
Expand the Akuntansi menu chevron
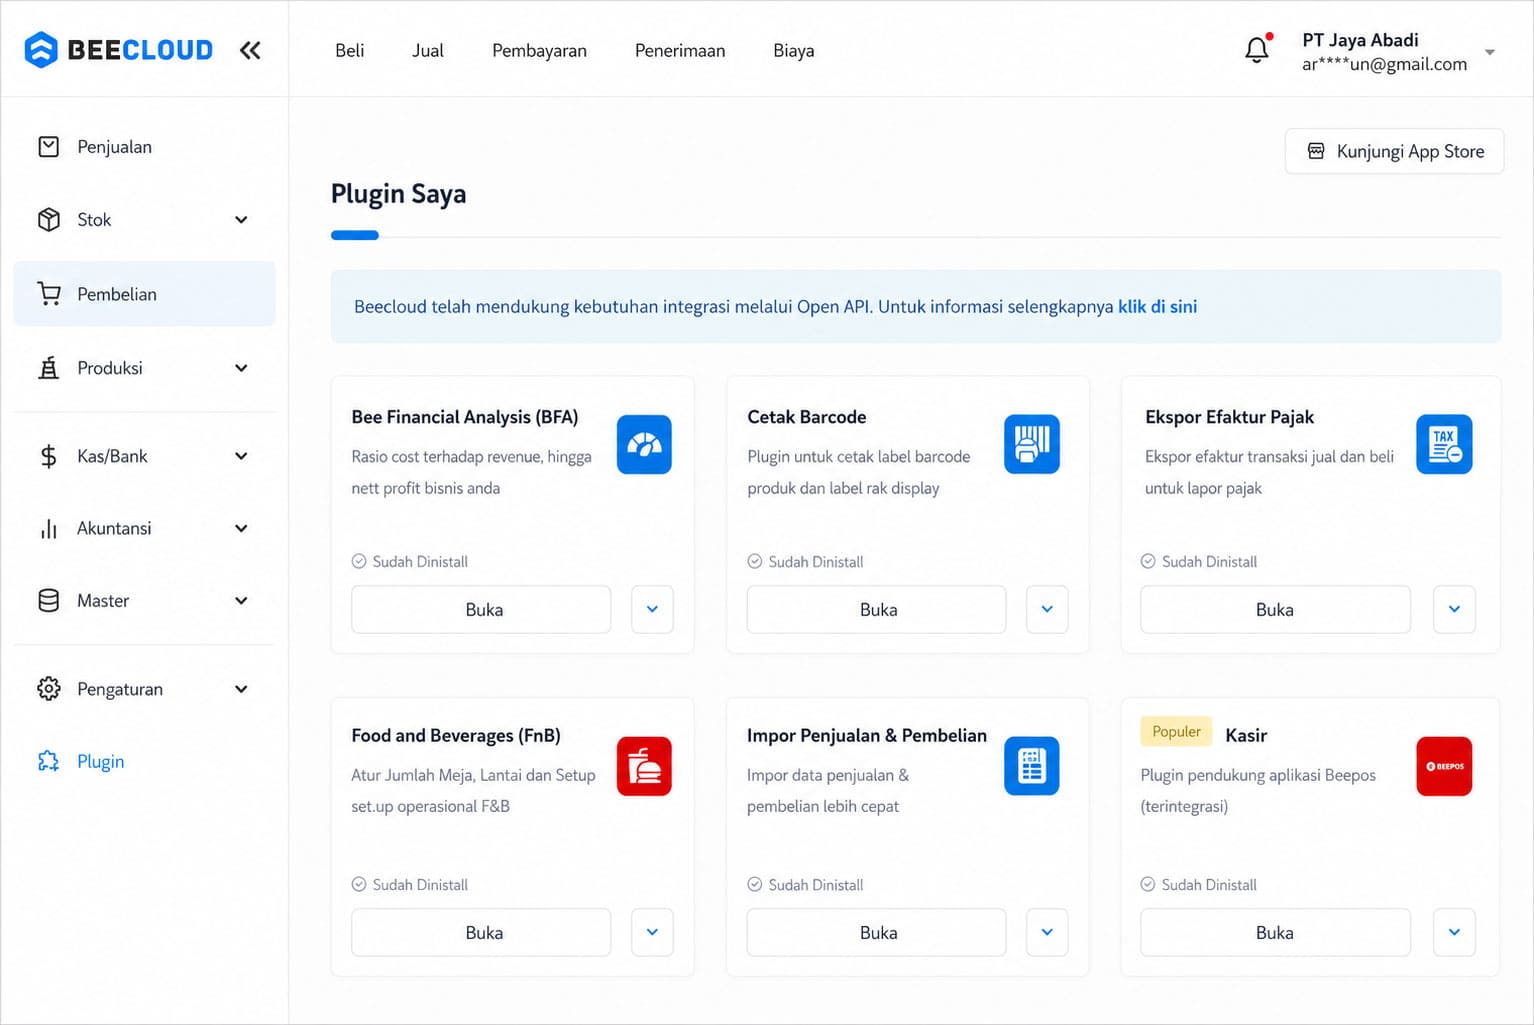(241, 528)
